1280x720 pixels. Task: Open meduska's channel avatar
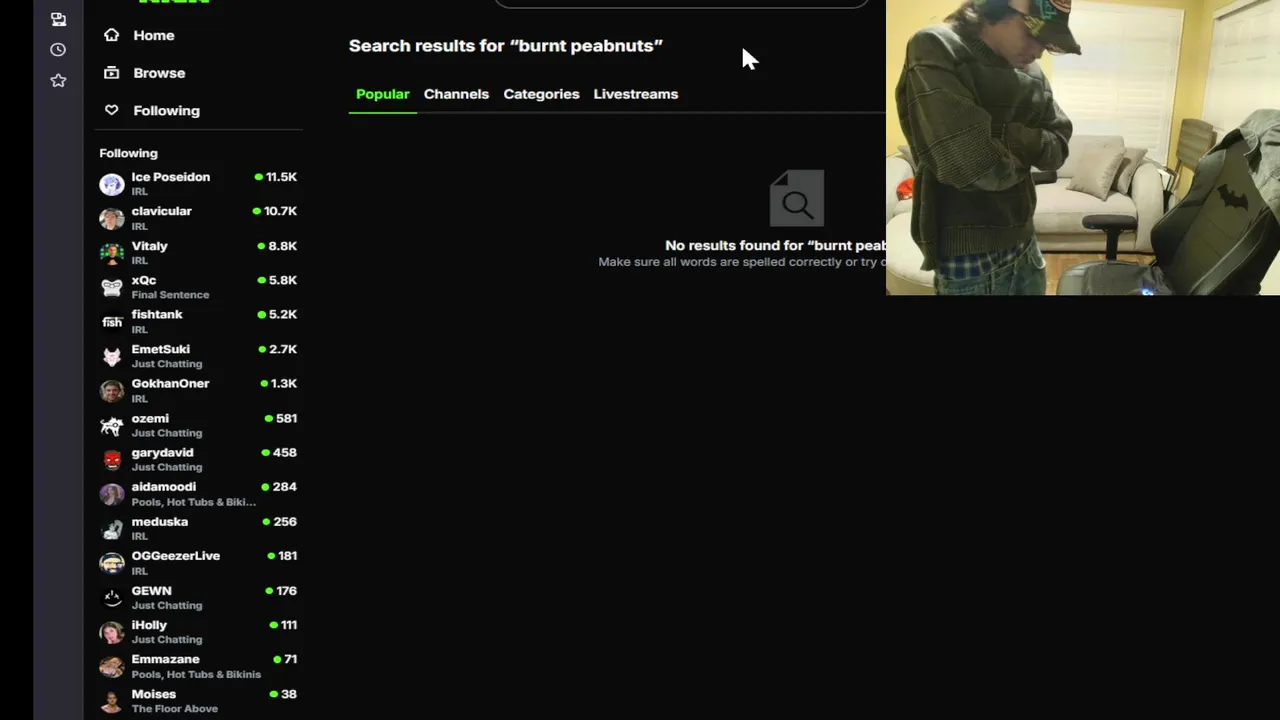(112, 529)
